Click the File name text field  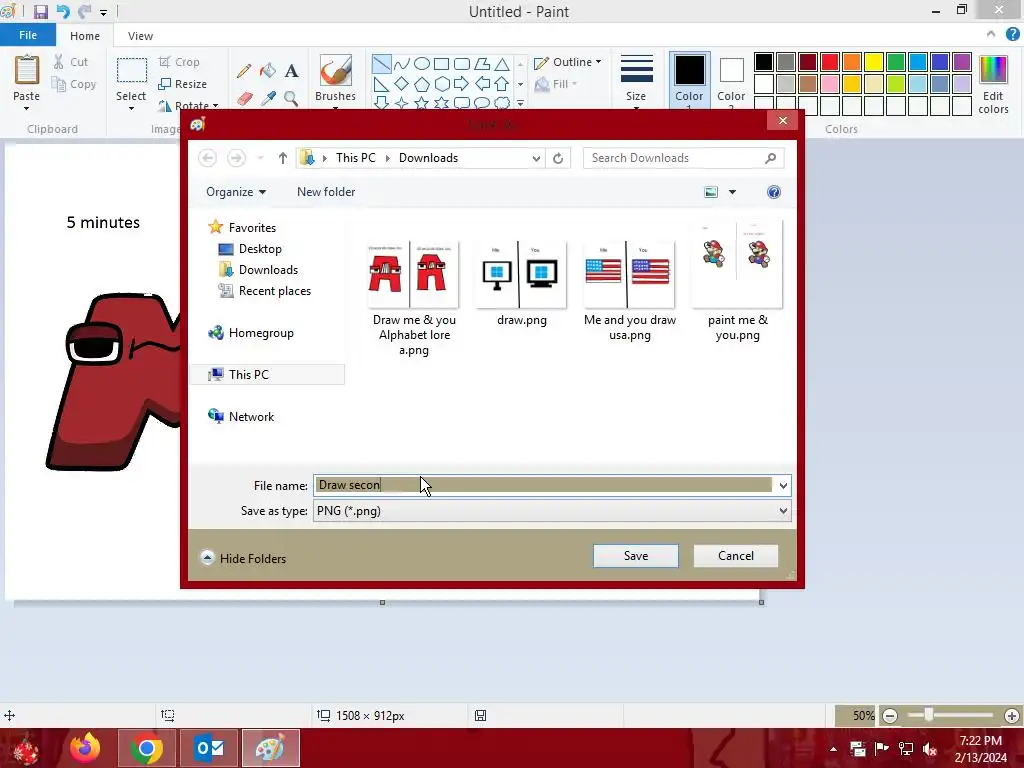click(543, 485)
